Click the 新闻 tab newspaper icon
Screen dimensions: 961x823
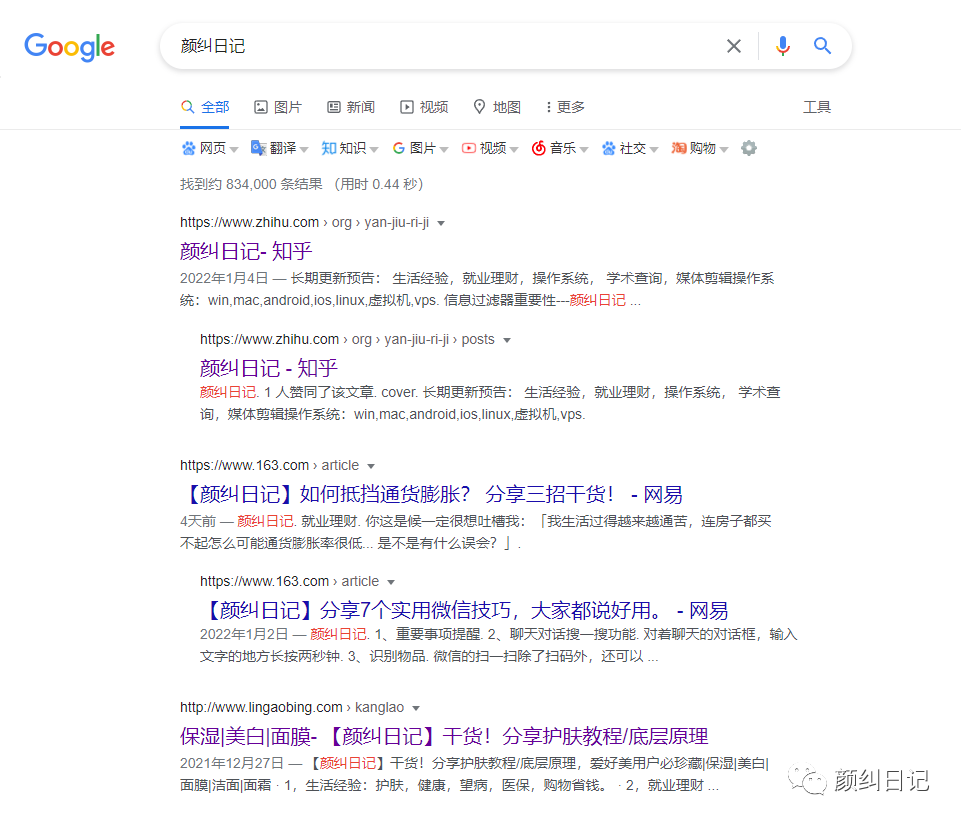tap(334, 107)
